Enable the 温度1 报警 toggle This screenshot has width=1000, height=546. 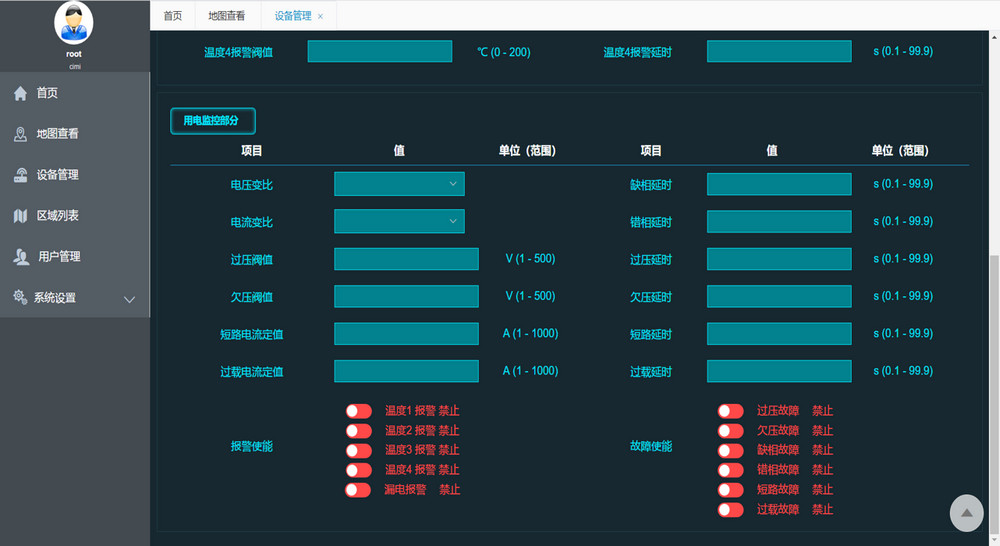(358, 411)
